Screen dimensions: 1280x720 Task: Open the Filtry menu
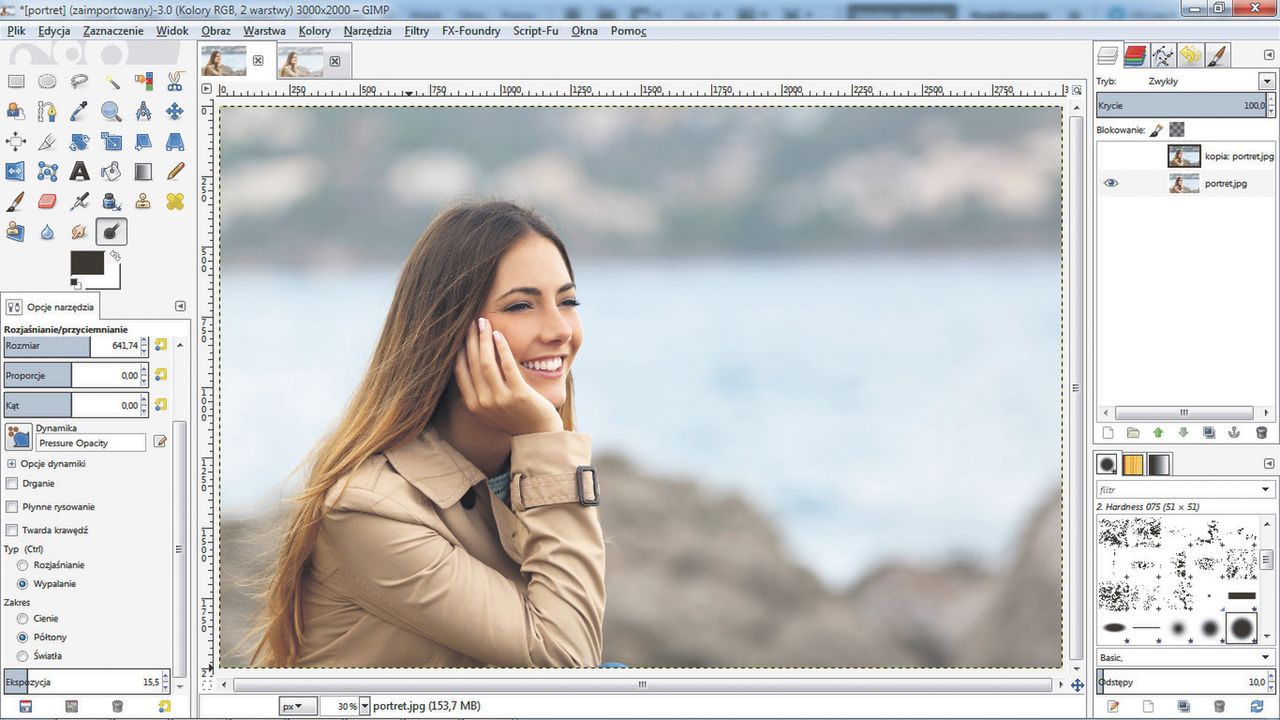417,31
